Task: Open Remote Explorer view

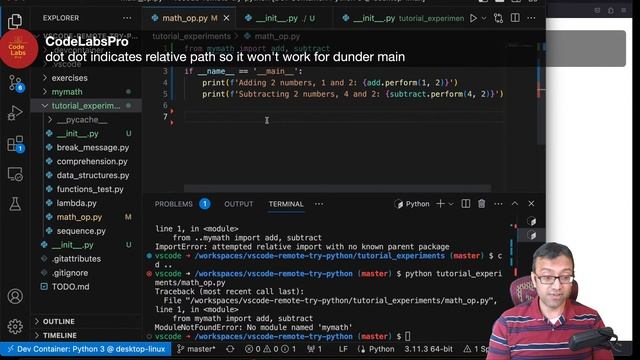Action: pos(15,174)
